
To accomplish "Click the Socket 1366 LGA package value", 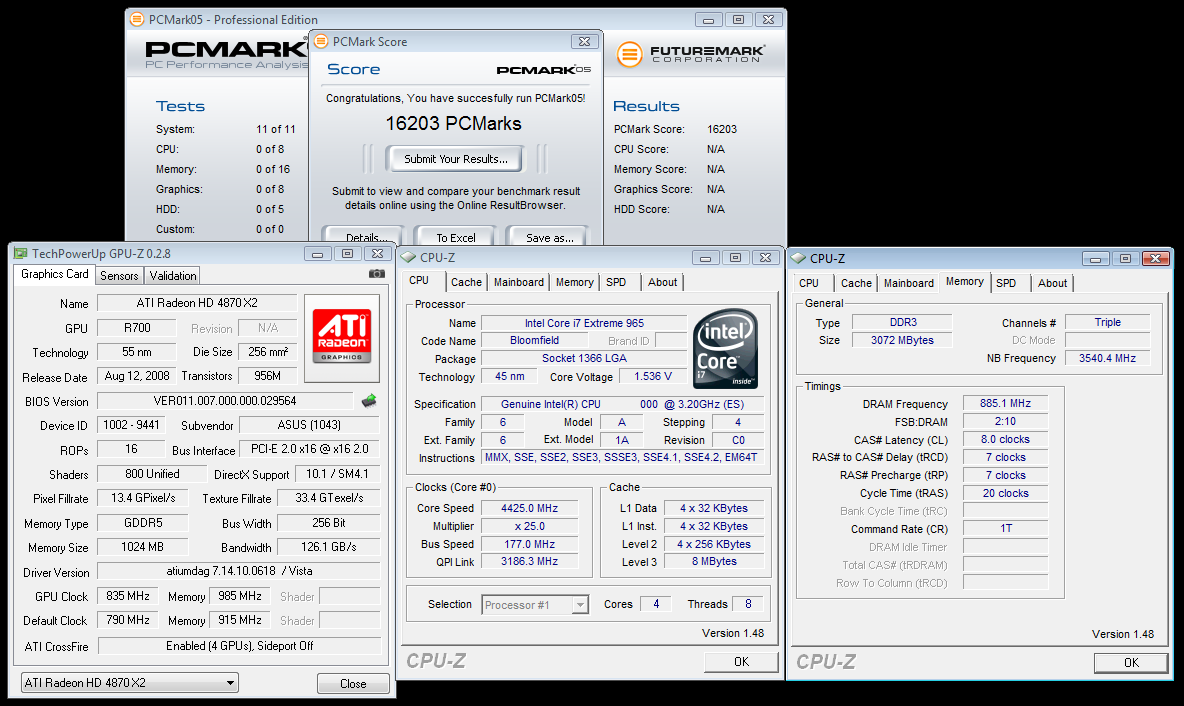I will pos(584,359).
